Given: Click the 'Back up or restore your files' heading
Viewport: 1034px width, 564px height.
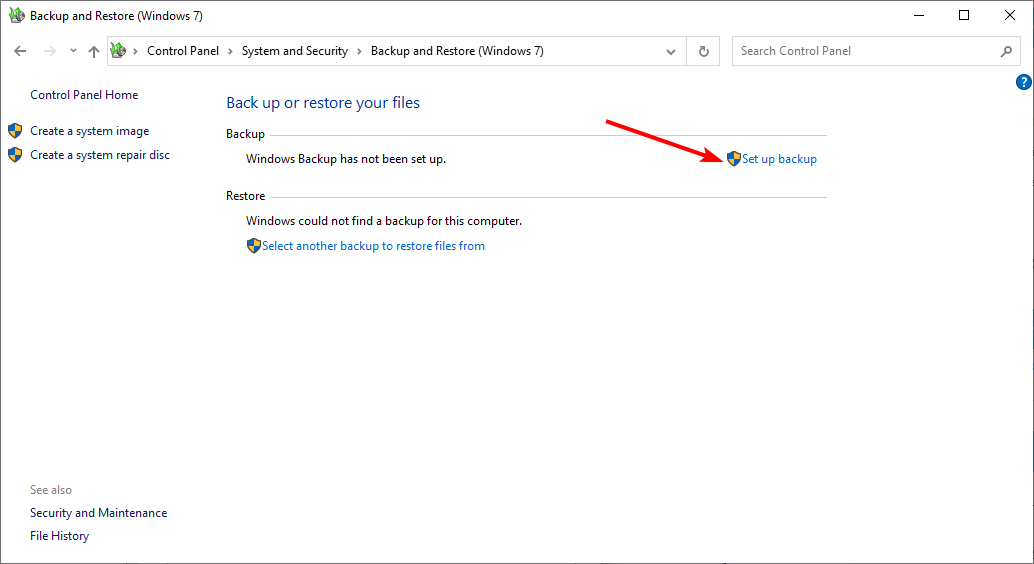Looking at the screenshot, I should (x=323, y=103).
